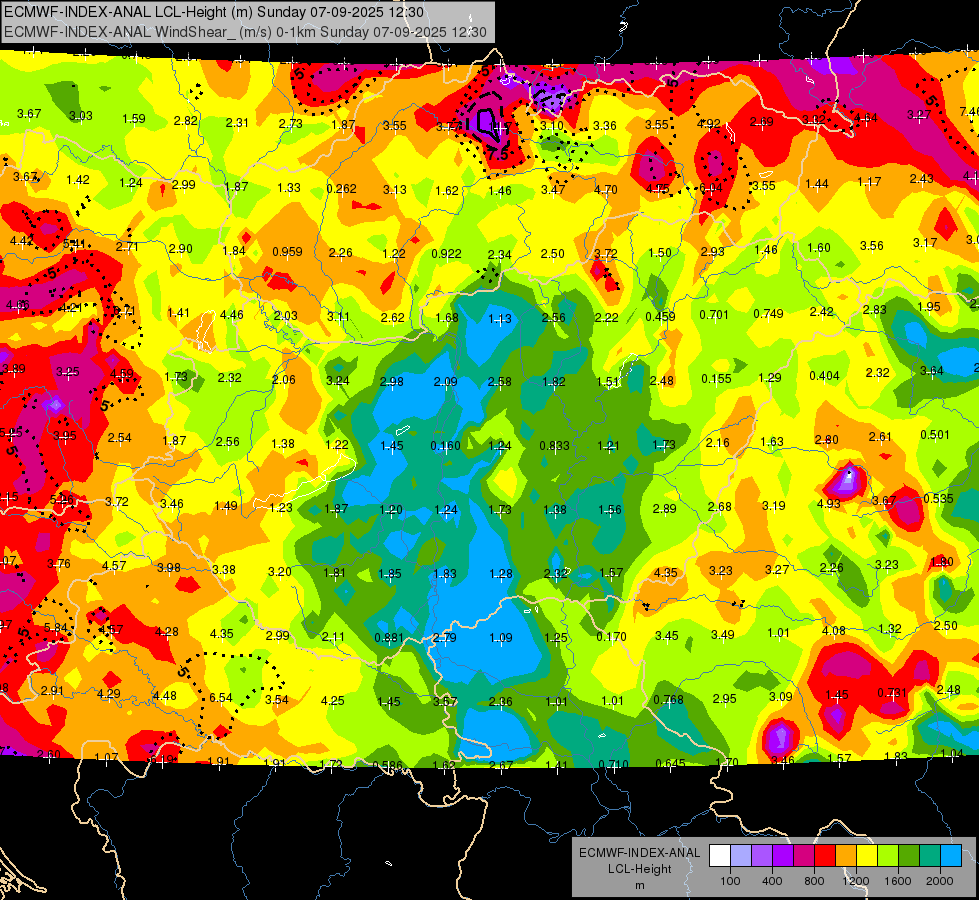979x900 pixels.
Task: Click the wind shear value 4.46
Action: 232,315
